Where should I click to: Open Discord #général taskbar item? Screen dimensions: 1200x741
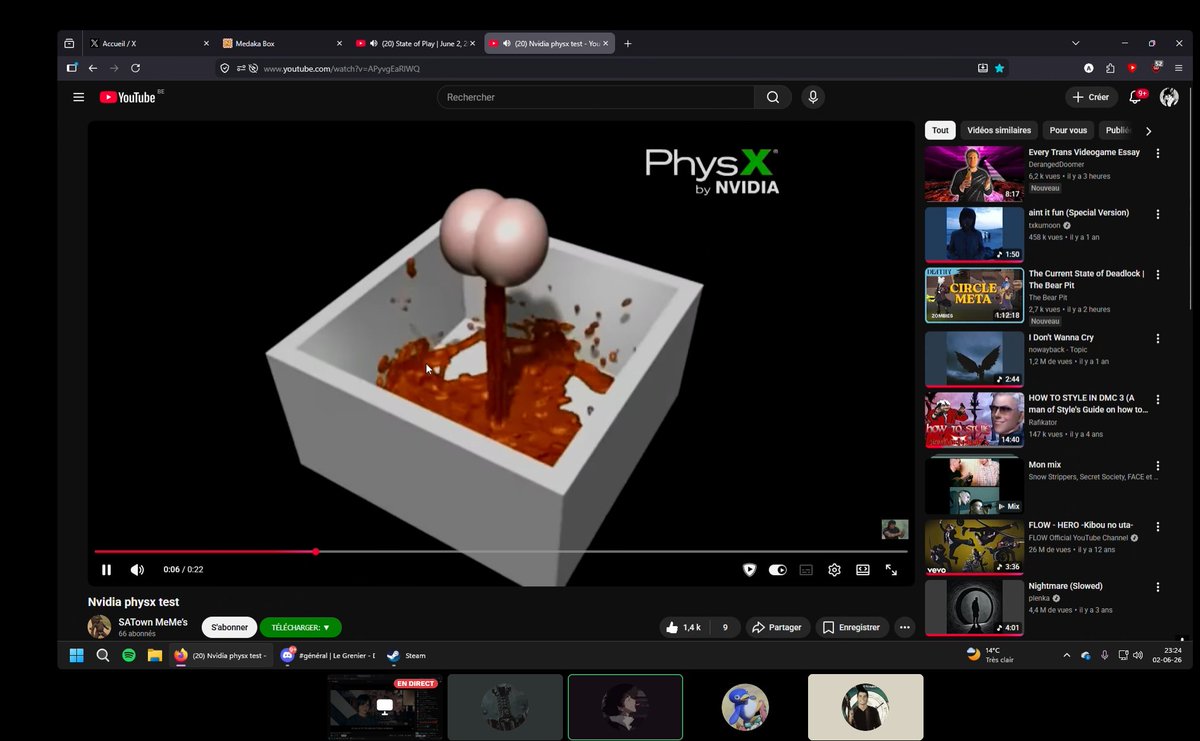click(328, 656)
